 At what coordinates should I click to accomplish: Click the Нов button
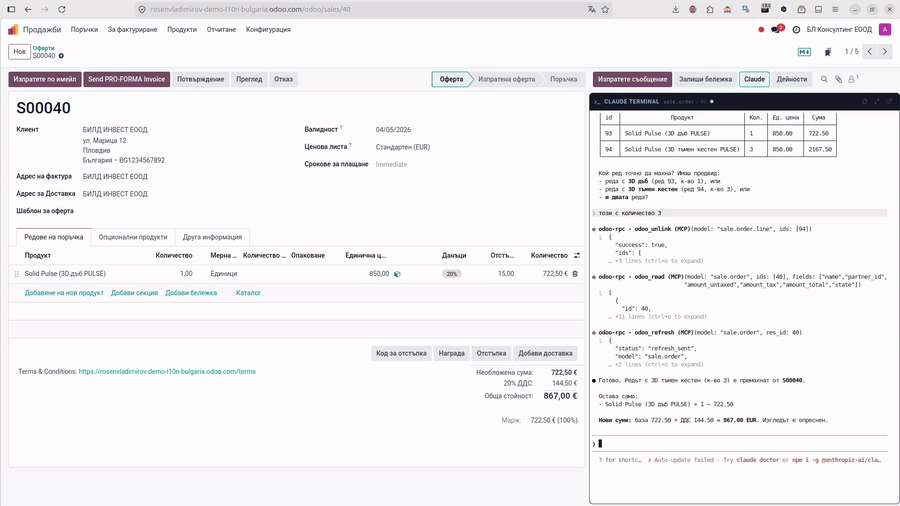click(x=20, y=52)
